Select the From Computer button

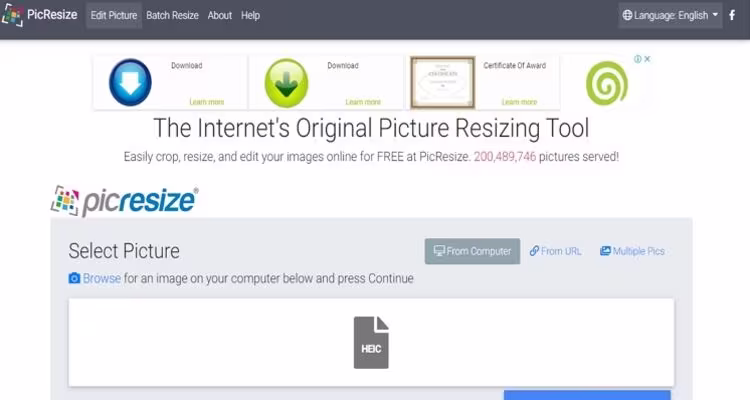[x=472, y=251]
